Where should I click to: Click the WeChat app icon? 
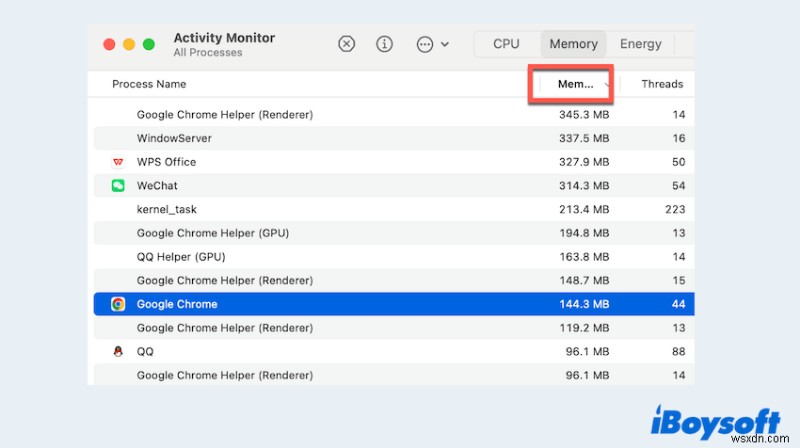click(x=118, y=186)
